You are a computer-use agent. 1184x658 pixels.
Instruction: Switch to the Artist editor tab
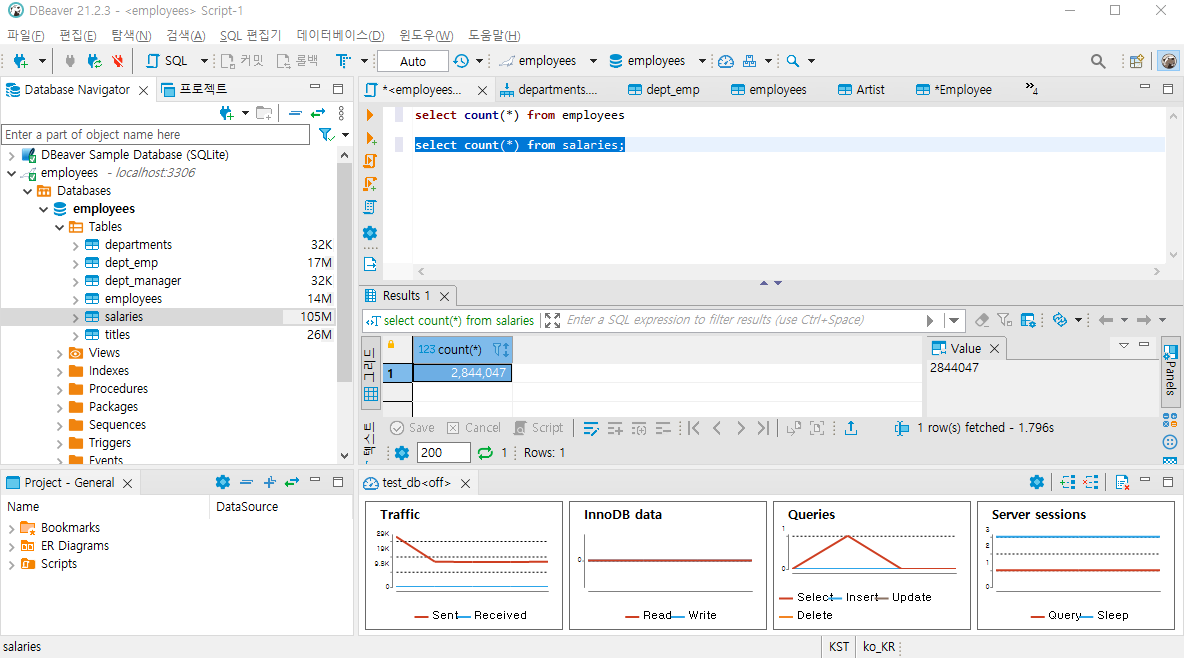coord(861,89)
